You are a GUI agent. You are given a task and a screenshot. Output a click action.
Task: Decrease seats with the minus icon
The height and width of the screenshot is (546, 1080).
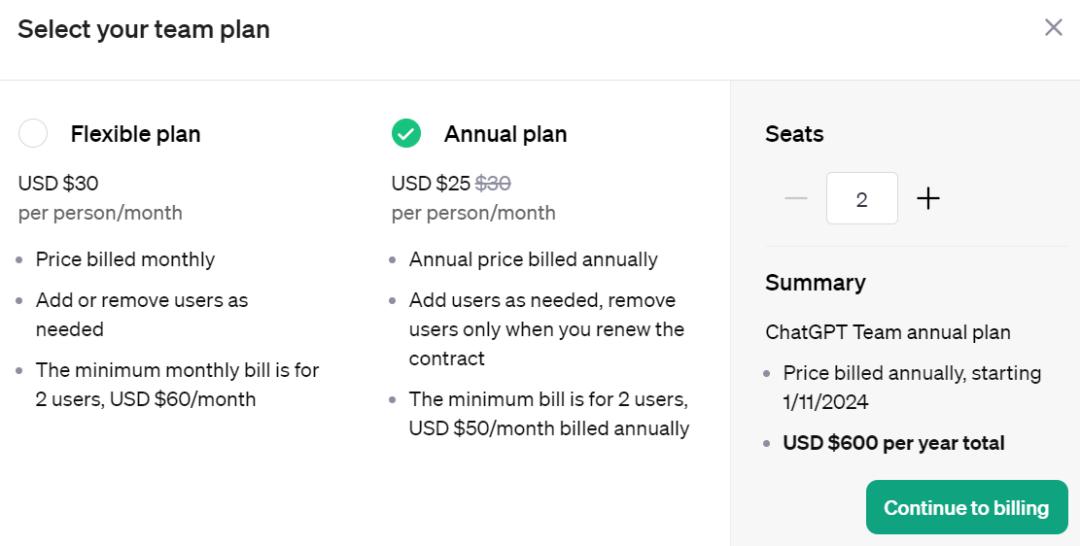pyautogui.click(x=796, y=198)
